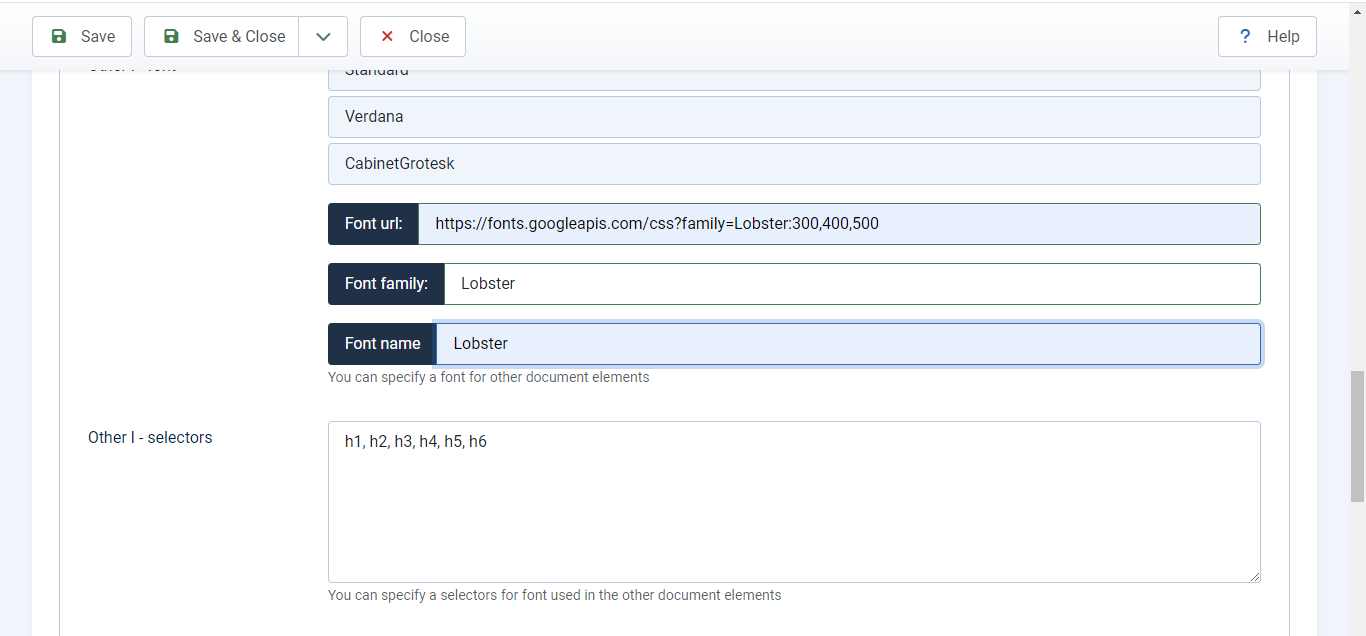Choose the CabinetGrotesk font option
The image size is (1366, 636).
[x=793, y=164]
